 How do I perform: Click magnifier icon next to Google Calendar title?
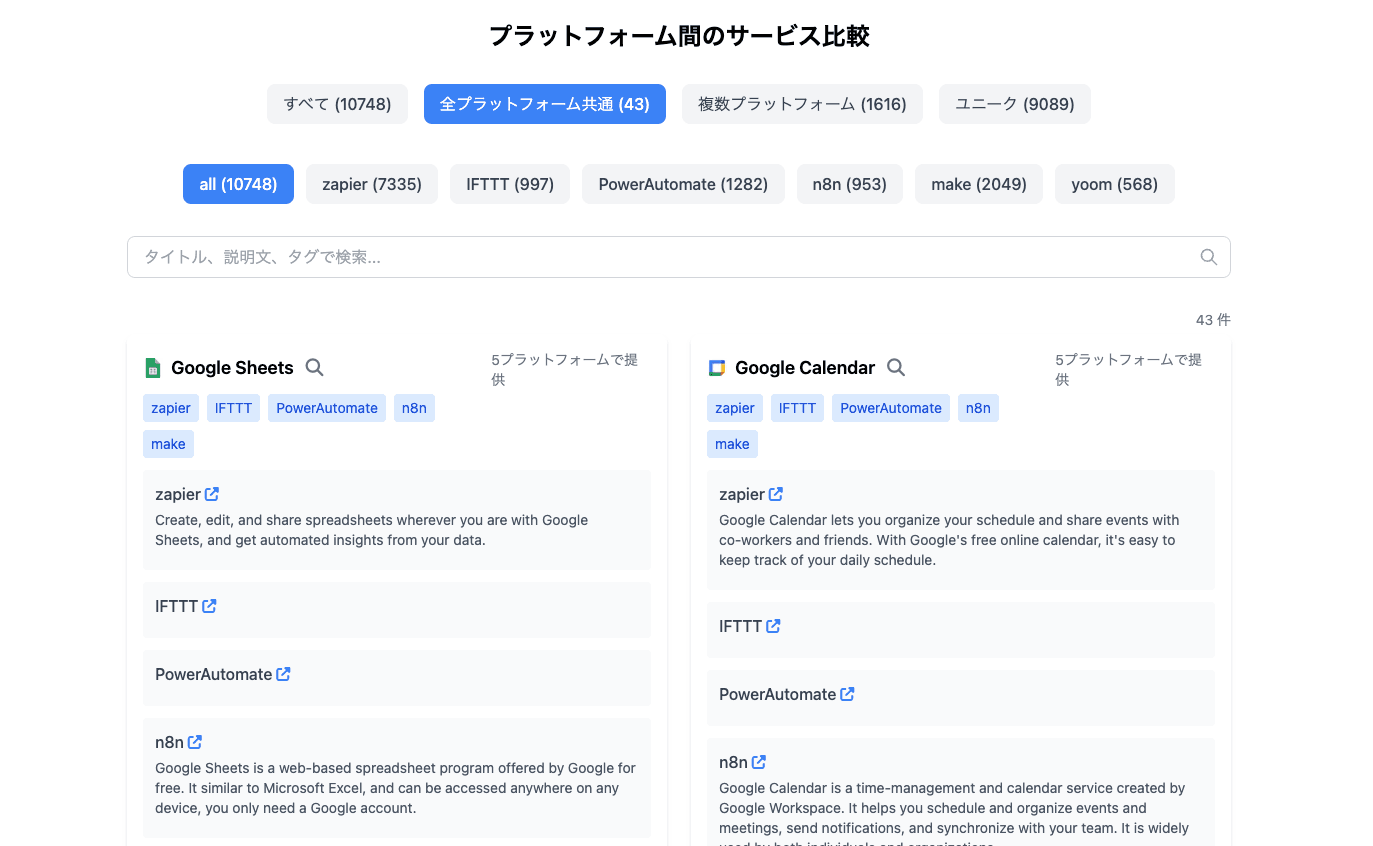coord(896,367)
